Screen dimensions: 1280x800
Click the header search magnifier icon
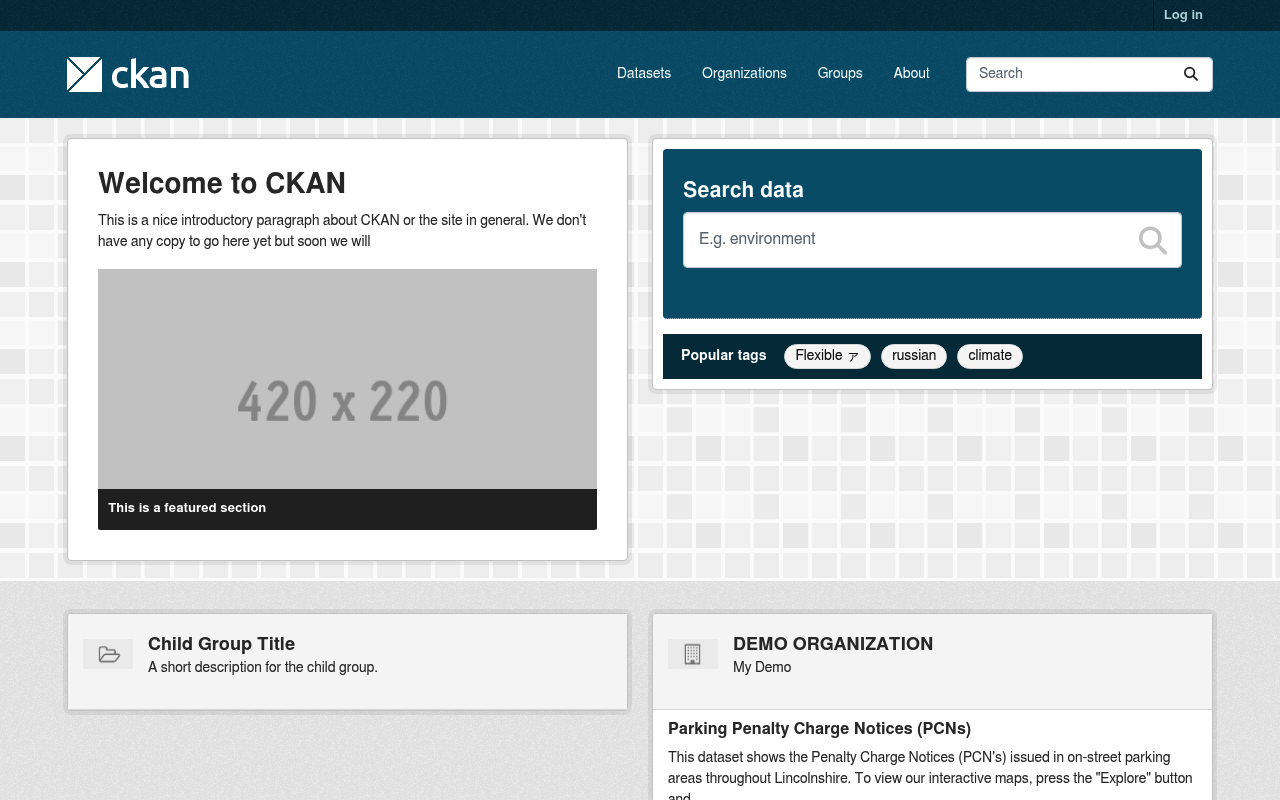pyautogui.click(x=1191, y=74)
